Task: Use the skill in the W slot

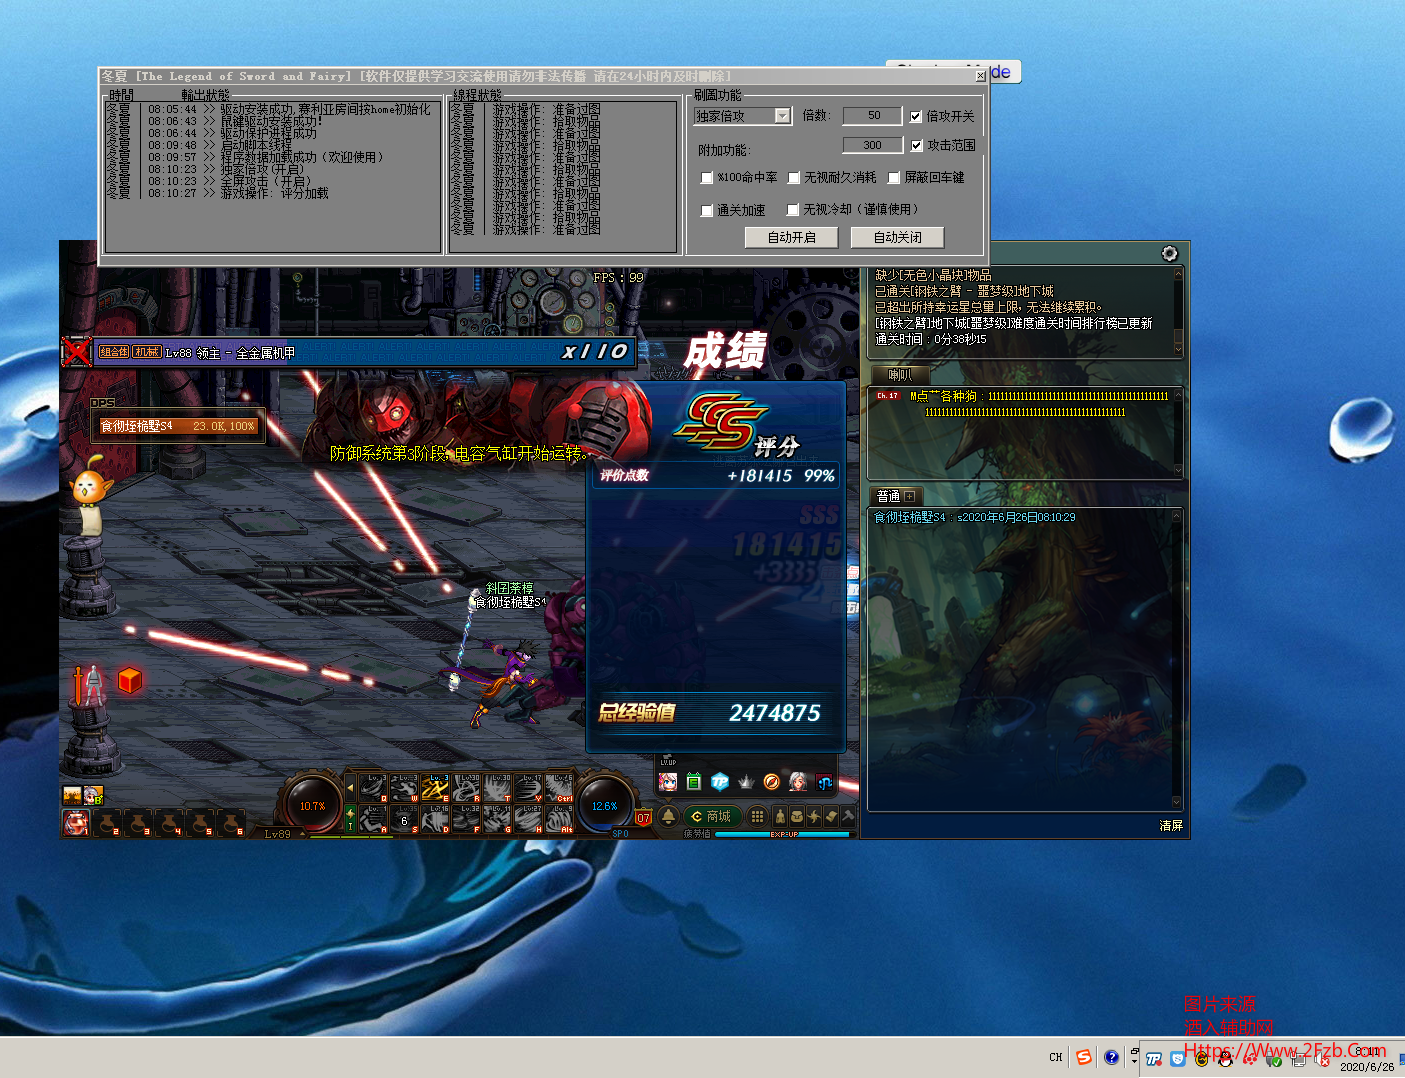Action: click(x=403, y=788)
